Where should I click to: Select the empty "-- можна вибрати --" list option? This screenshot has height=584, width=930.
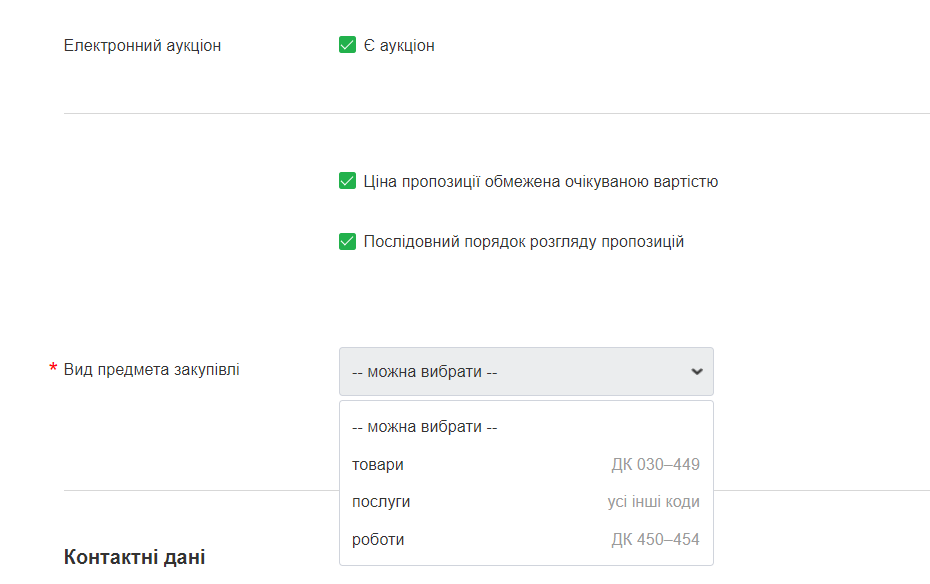[424, 427]
